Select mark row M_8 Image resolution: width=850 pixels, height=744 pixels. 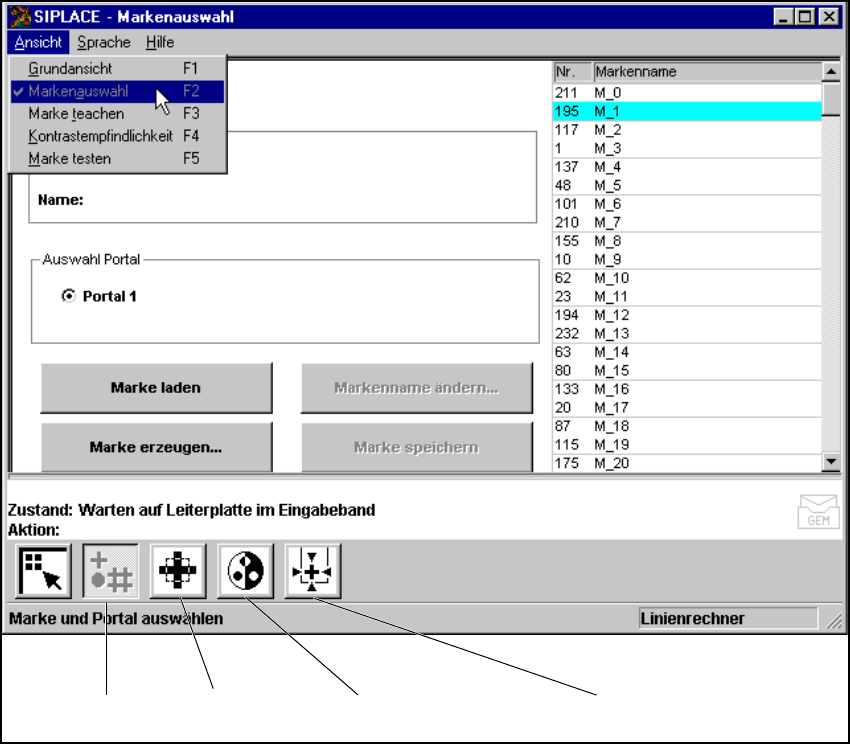click(x=687, y=241)
